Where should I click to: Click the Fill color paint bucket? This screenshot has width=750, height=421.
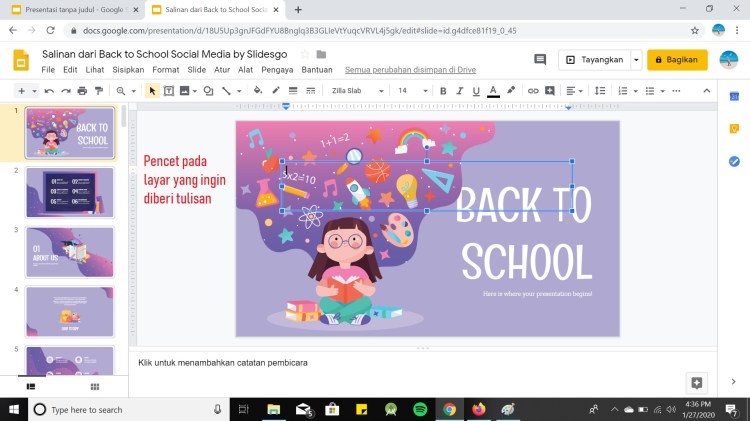click(257, 91)
